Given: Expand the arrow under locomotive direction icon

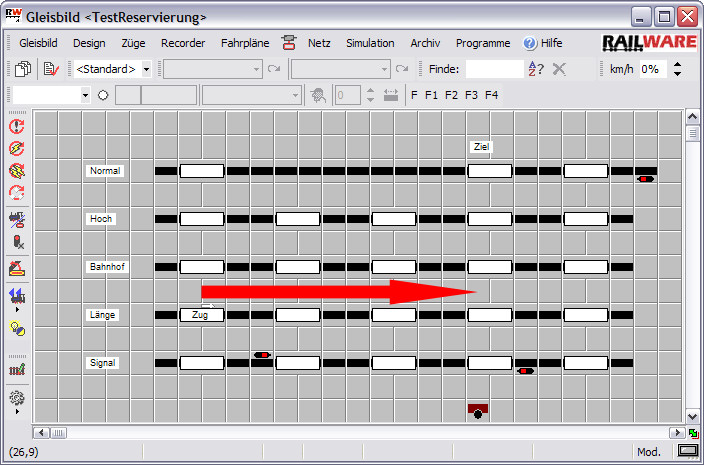Looking at the screenshot, I should point(18,310).
